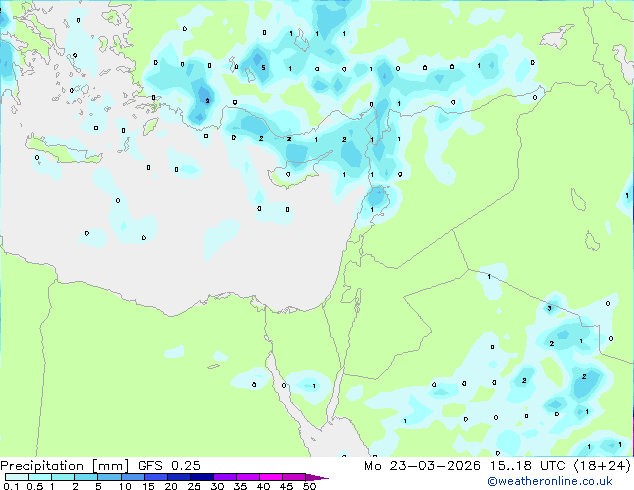Click the legend scale value "25"
This screenshot has width=634, height=490.
click(194, 486)
